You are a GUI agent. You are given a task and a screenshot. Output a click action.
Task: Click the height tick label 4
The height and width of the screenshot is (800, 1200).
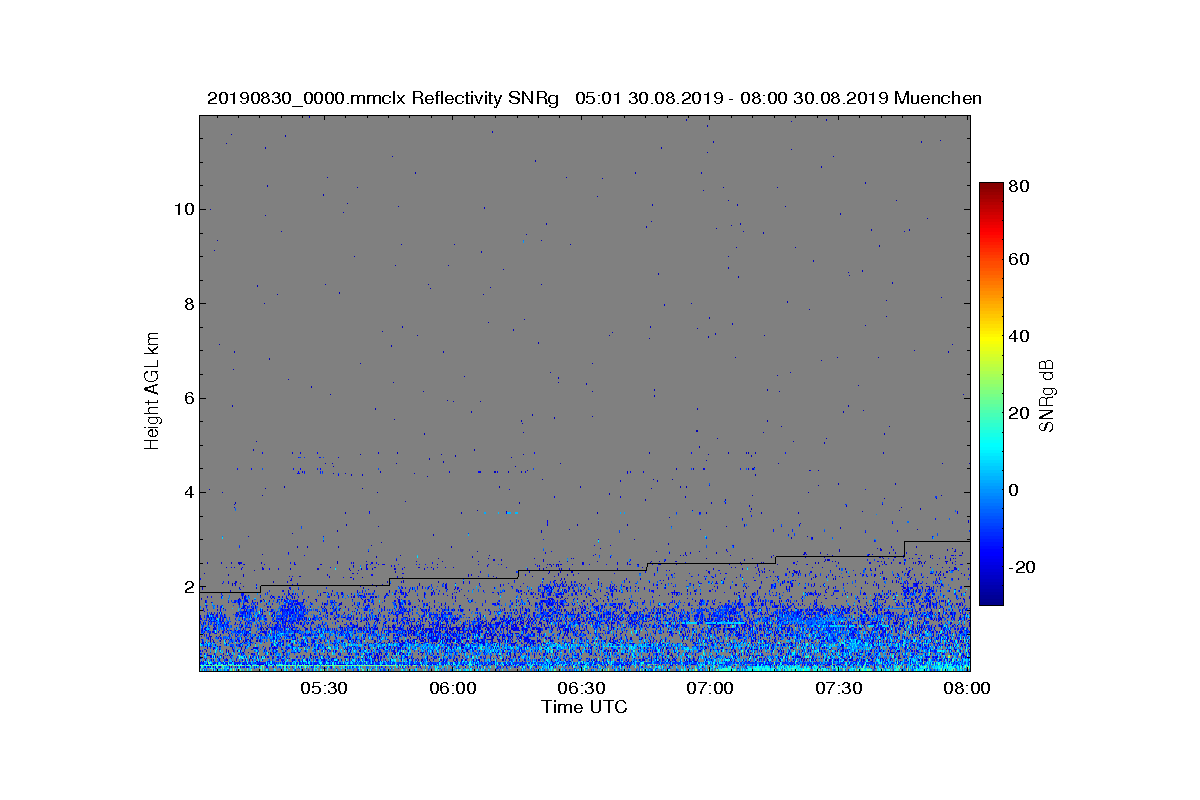188,492
